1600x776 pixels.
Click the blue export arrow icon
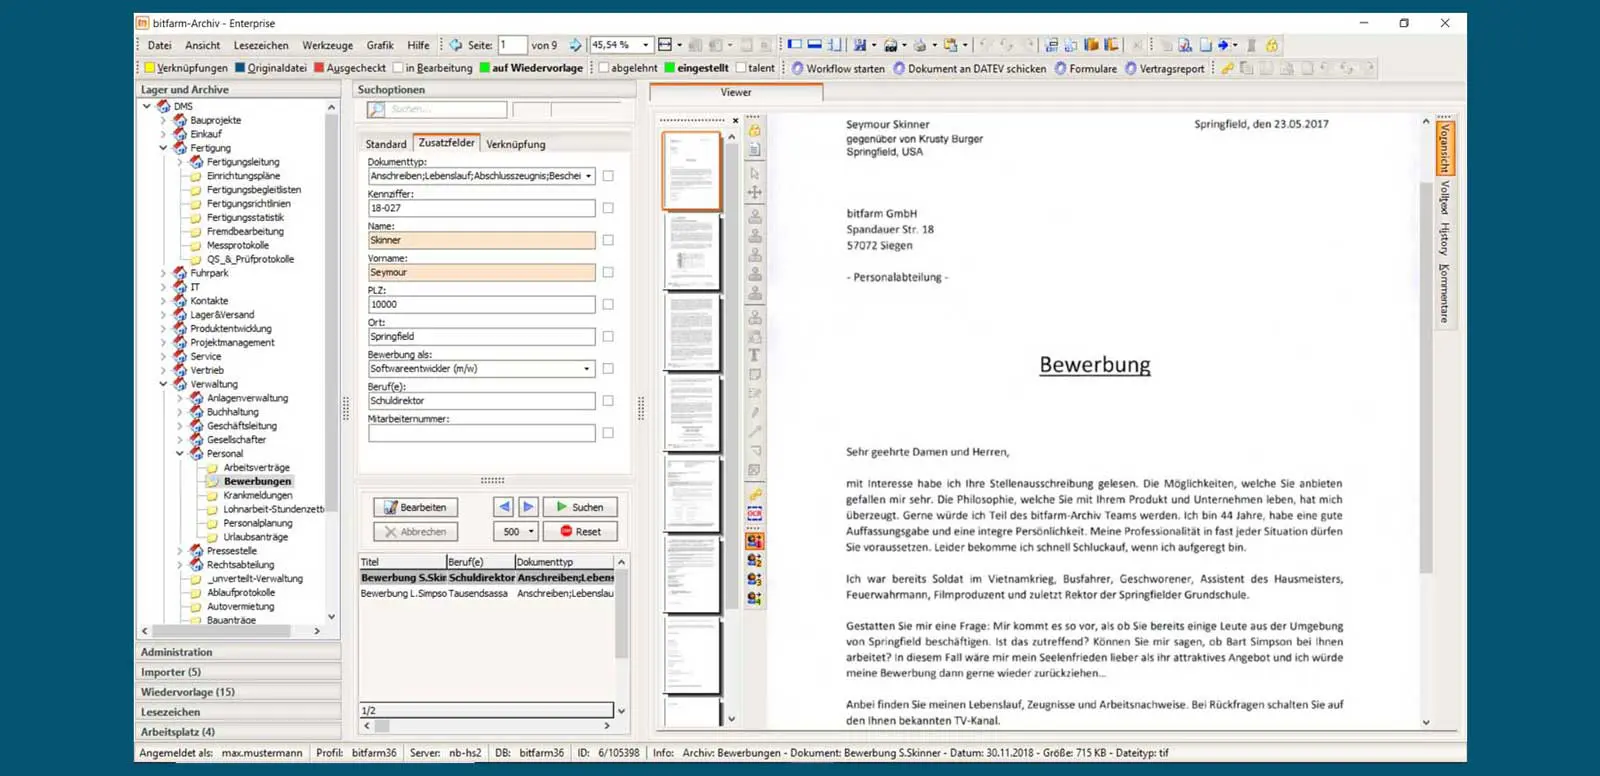(1223, 45)
